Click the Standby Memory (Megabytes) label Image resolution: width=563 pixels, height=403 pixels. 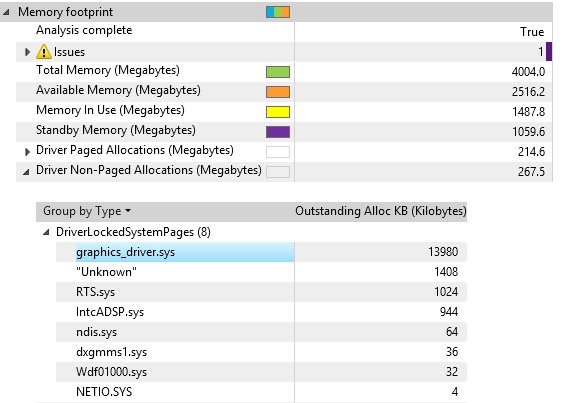(x=116, y=130)
